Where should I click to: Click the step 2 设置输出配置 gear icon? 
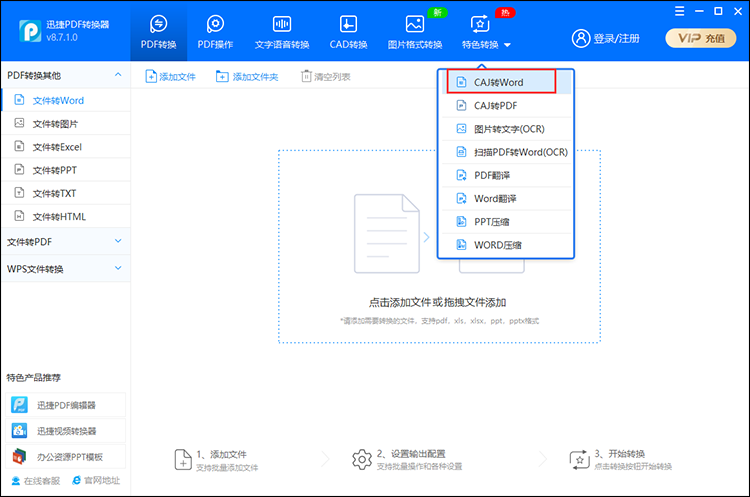click(362, 460)
